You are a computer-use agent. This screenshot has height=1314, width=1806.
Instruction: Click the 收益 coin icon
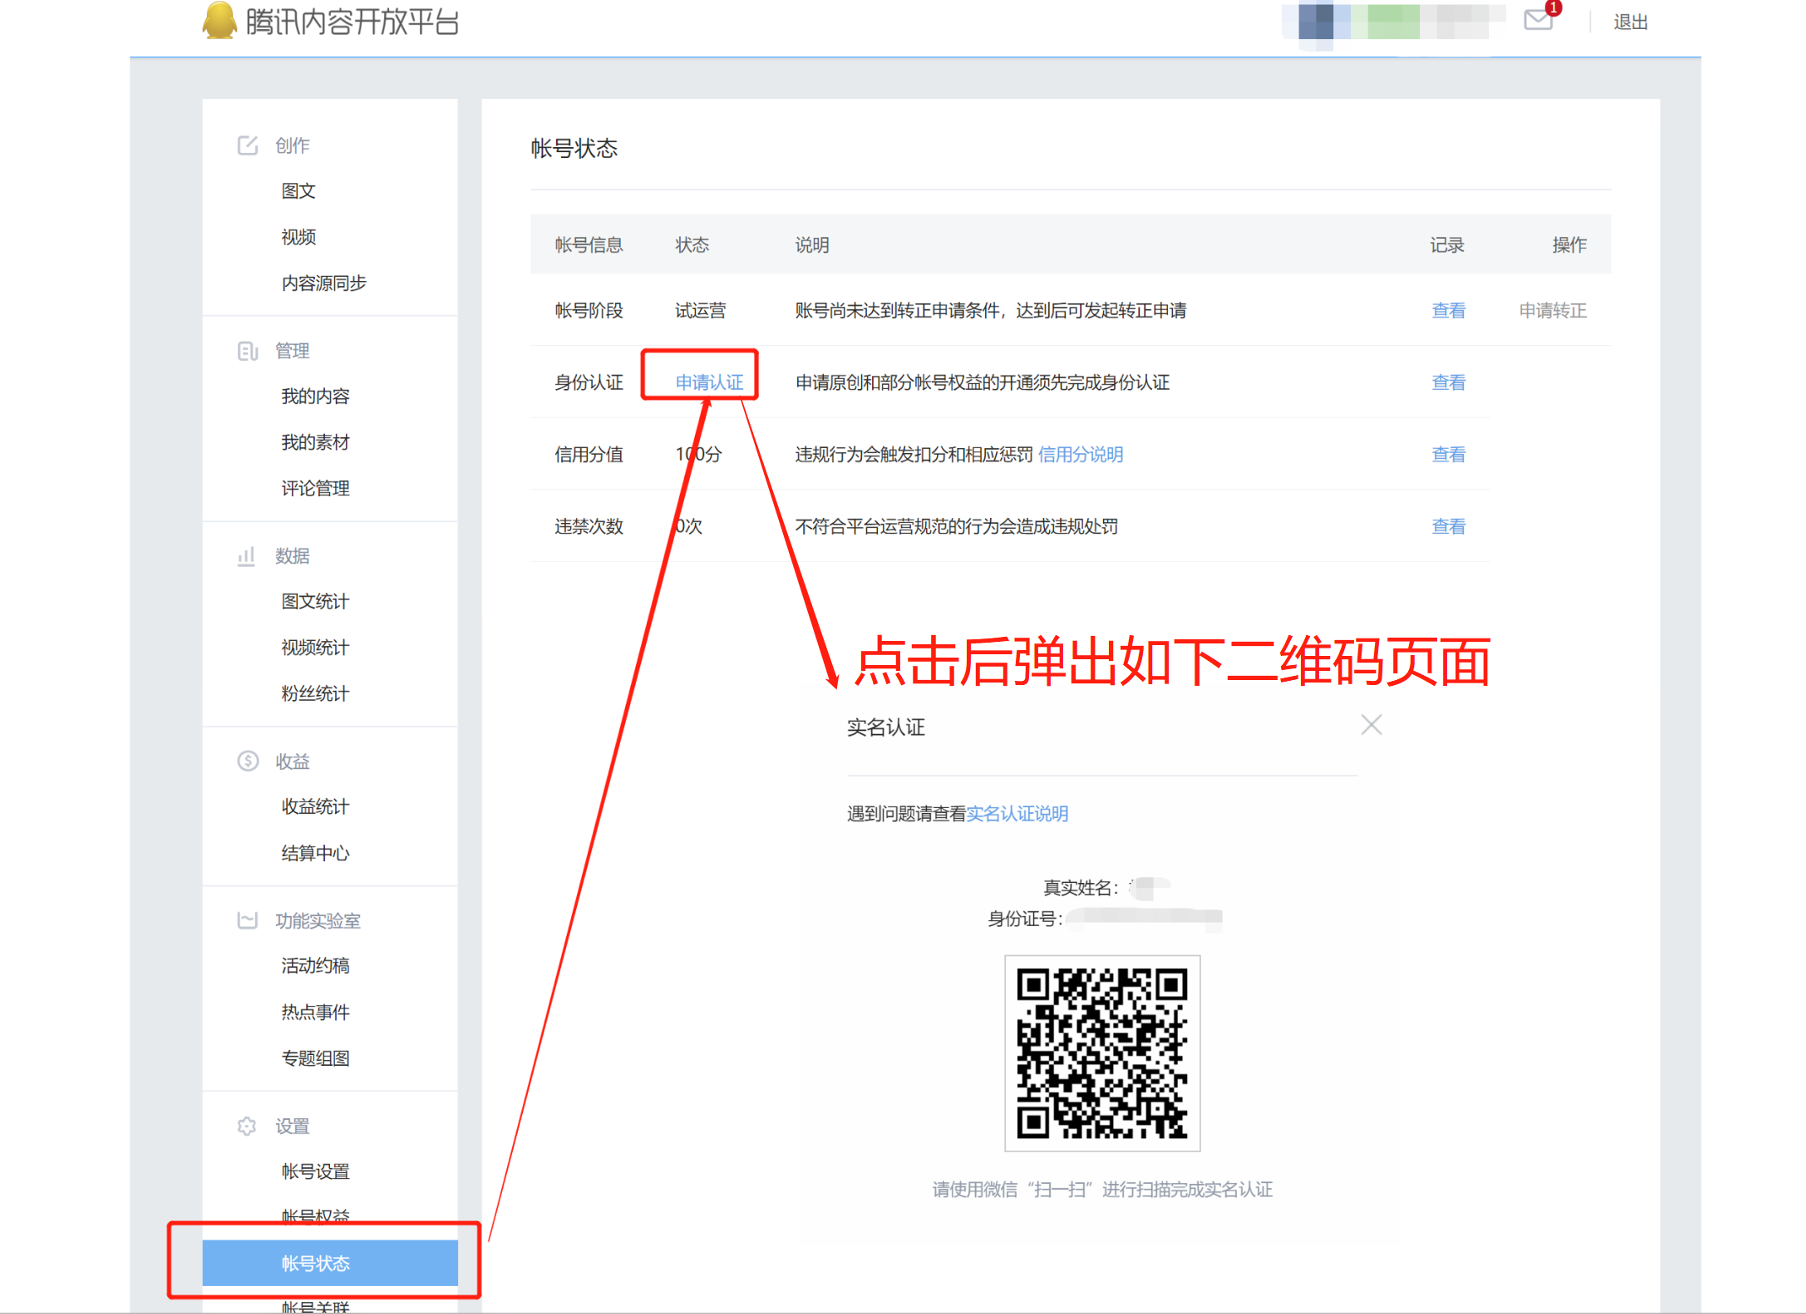pos(248,761)
